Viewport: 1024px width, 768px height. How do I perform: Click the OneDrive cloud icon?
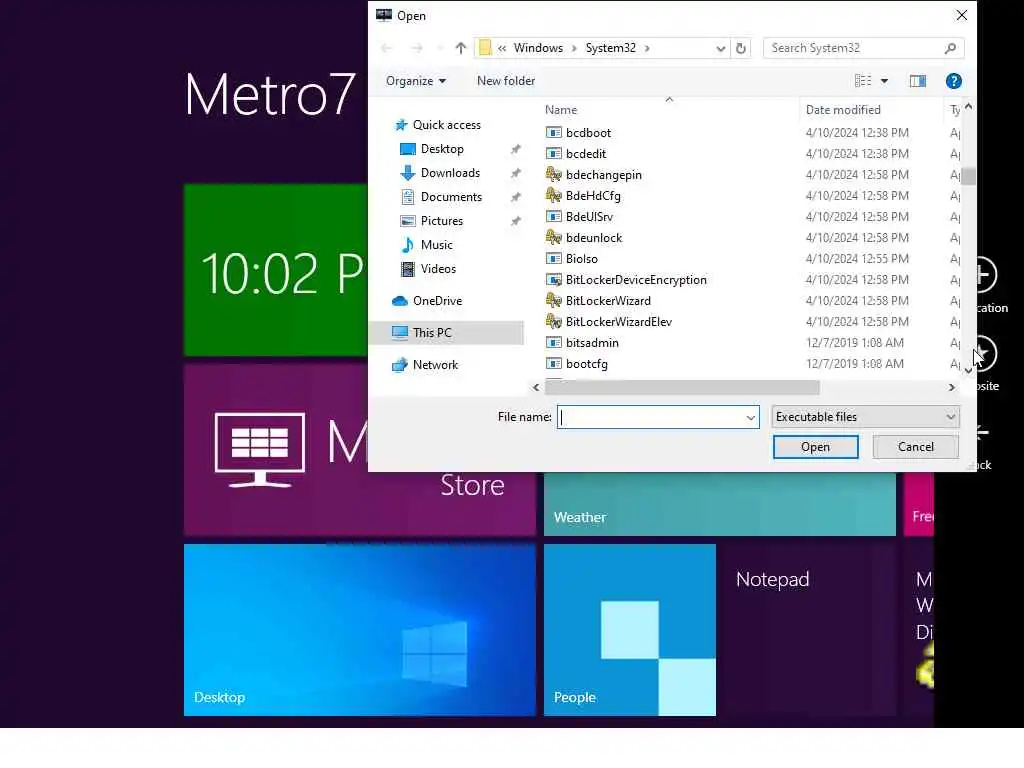(400, 301)
